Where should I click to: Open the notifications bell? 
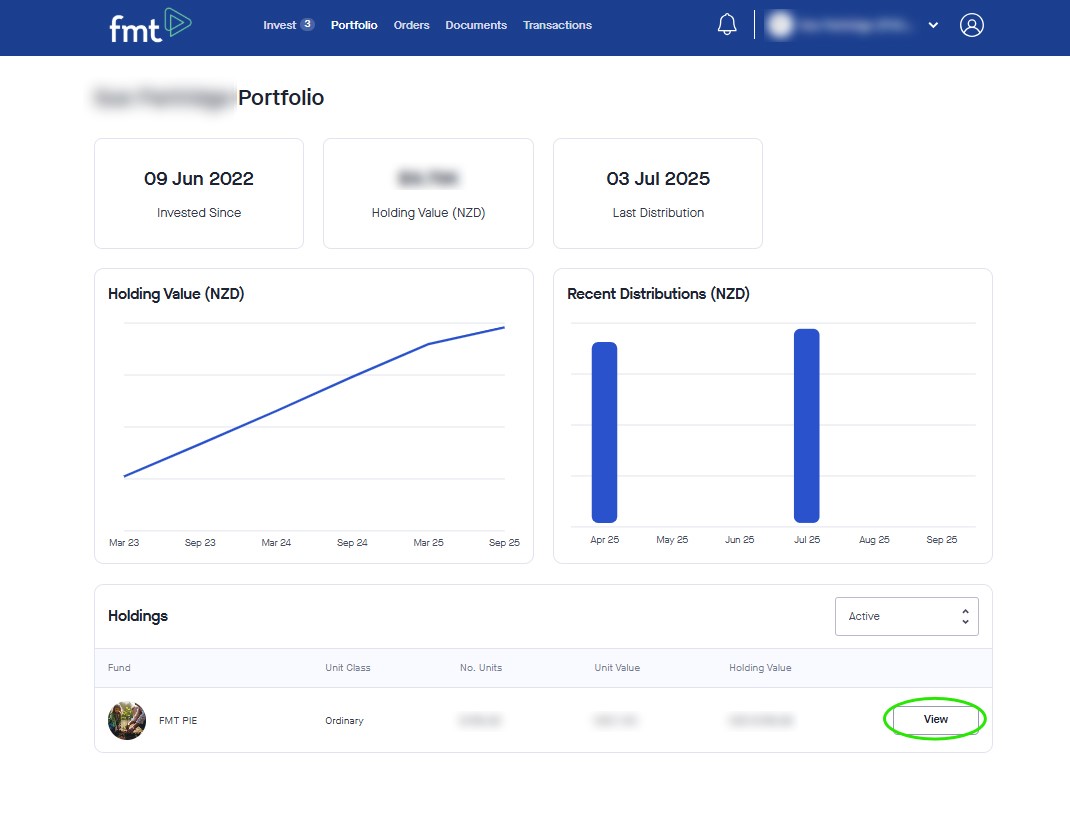[727, 25]
